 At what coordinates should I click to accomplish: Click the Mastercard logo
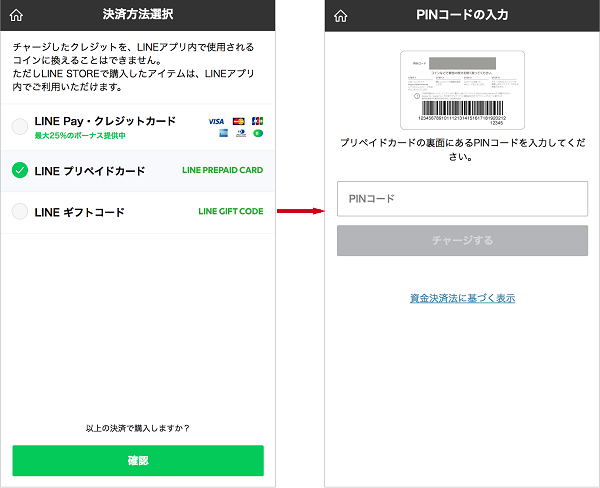point(239,121)
